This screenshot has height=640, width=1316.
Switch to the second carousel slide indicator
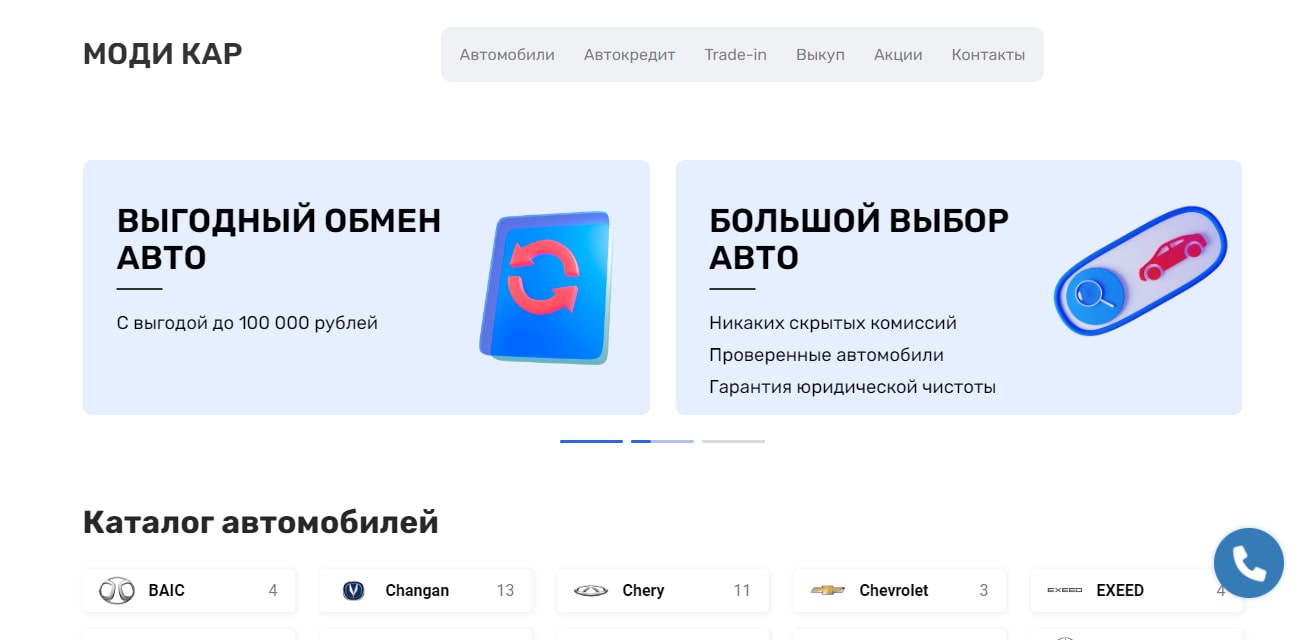click(x=662, y=441)
